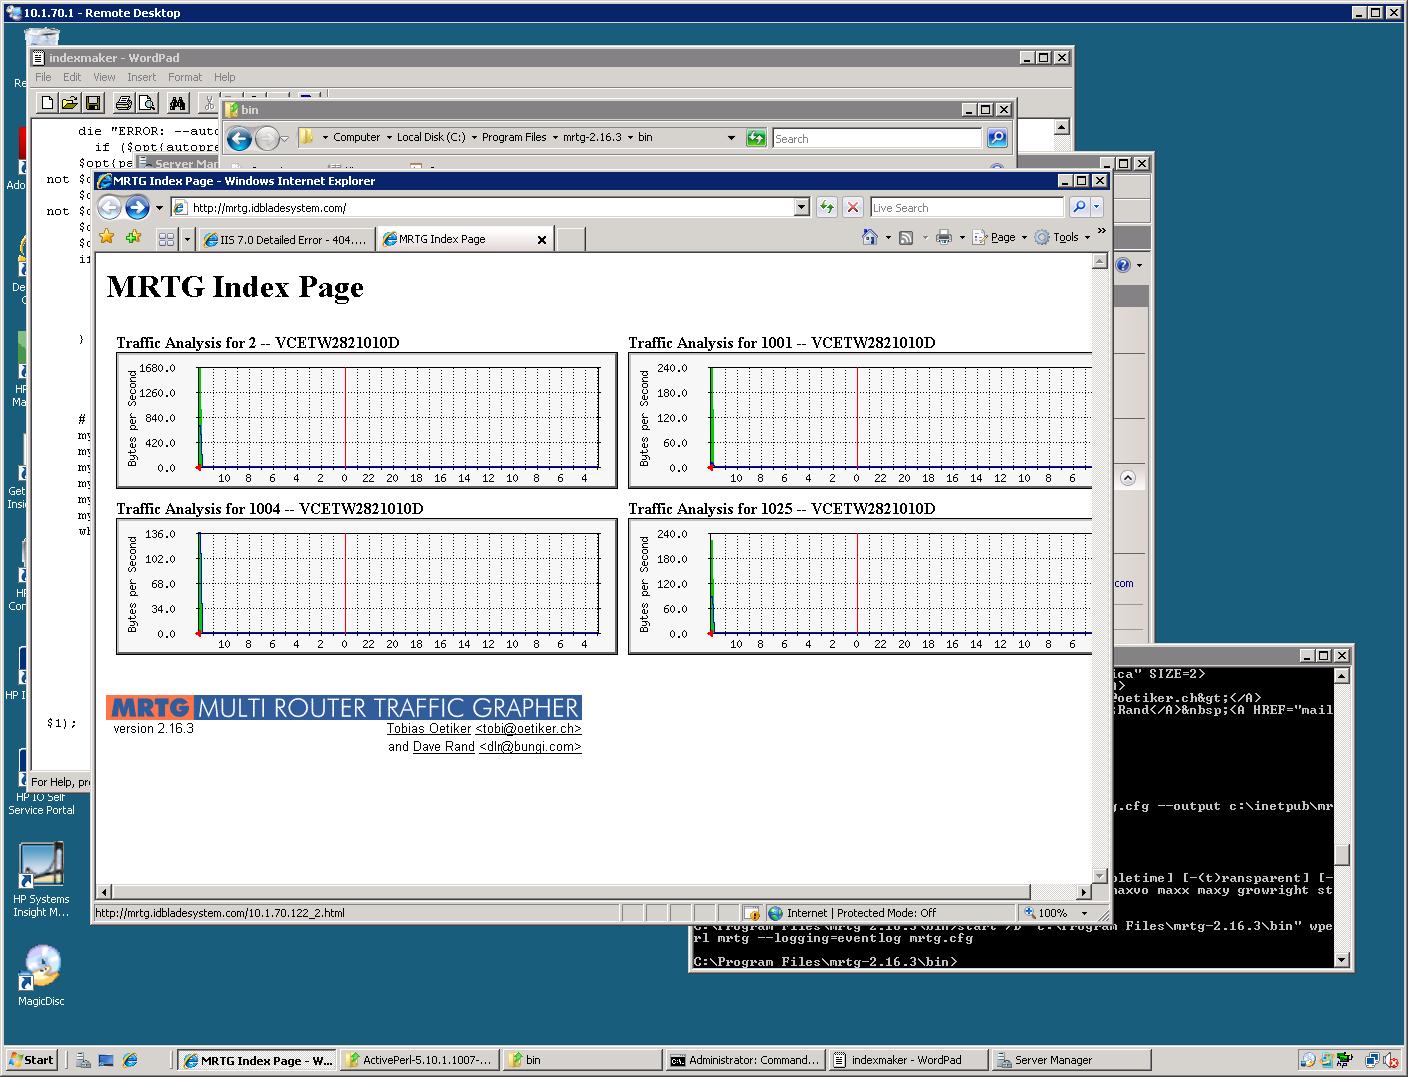Go forward with IE forward arrow
Image resolution: width=1408 pixels, height=1077 pixels.
pyautogui.click(x=137, y=207)
